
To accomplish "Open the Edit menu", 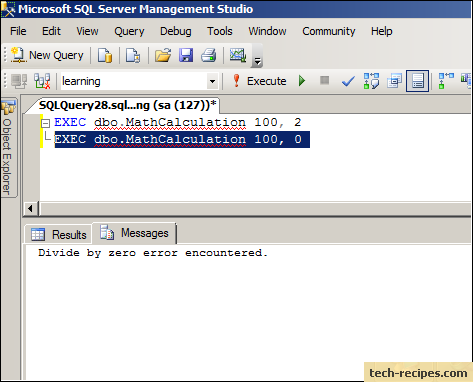I will pos(51,31).
